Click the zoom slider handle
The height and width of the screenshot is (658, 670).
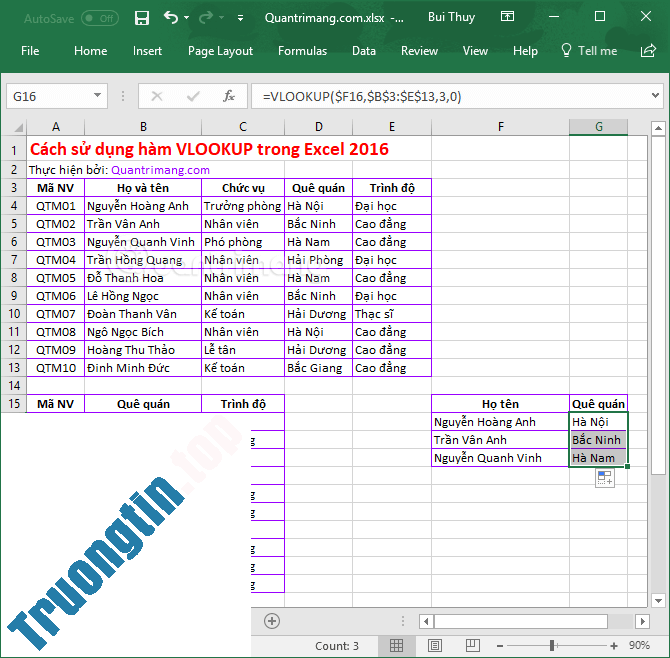coord(552,645)
